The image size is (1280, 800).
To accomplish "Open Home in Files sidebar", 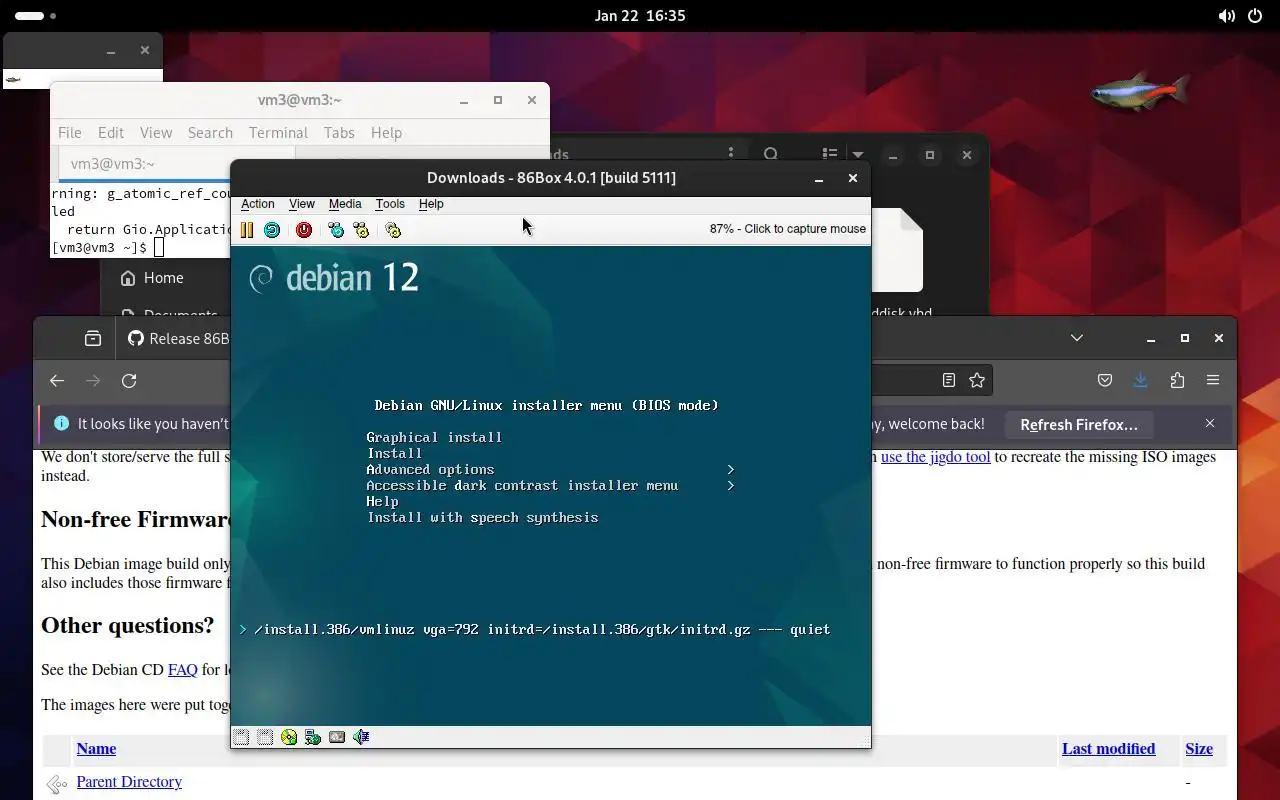I will (x=163, y=278).
